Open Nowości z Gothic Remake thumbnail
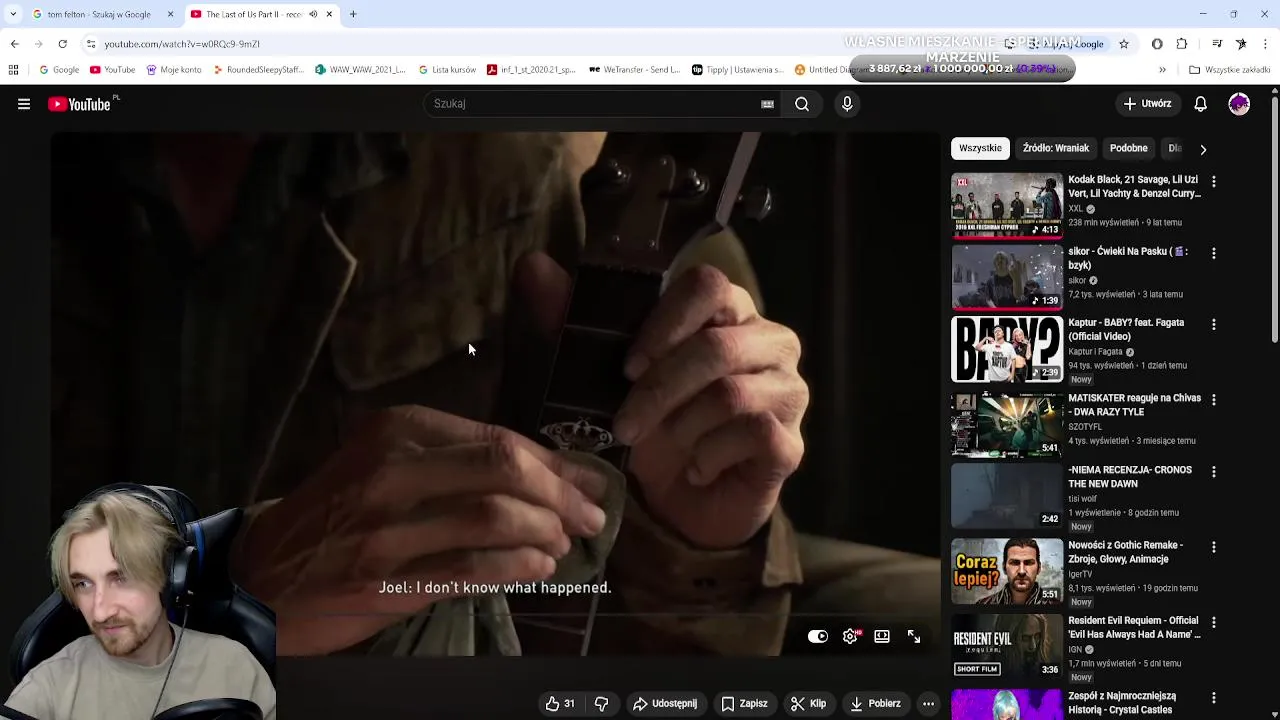This screenshot has height=720, width=1280. (1007, 571)
